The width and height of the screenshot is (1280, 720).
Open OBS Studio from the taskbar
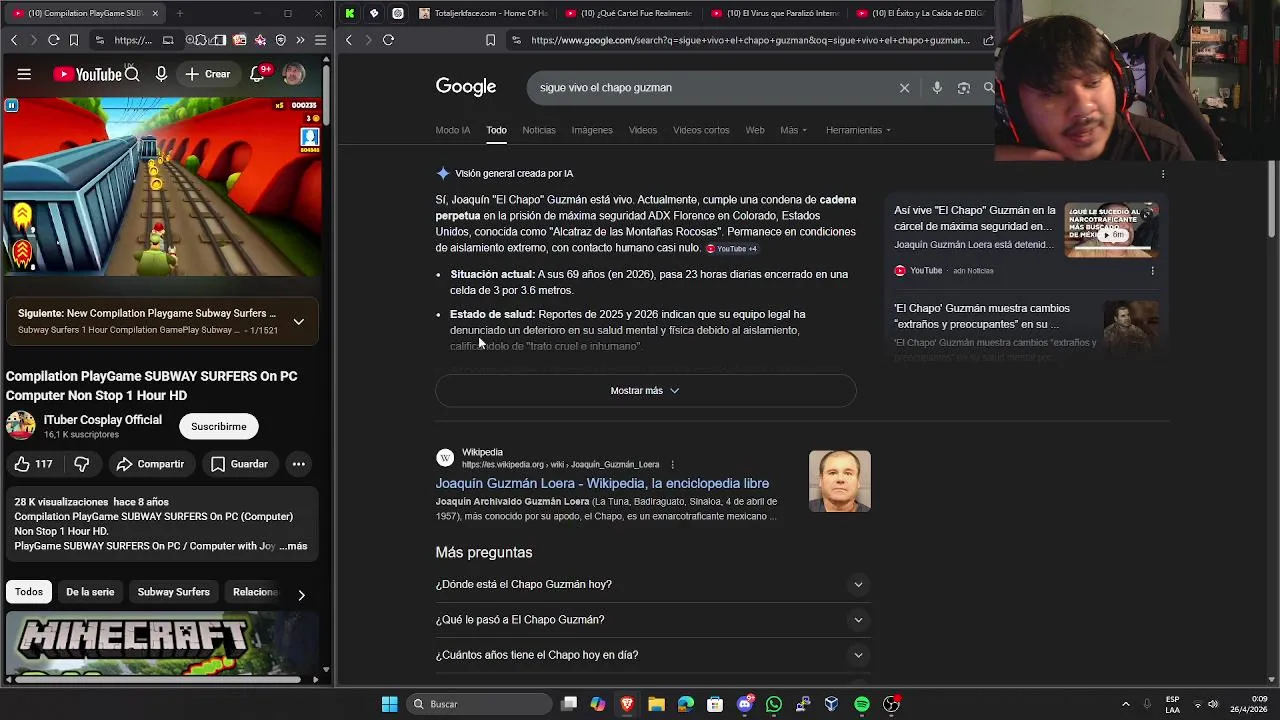[891, 704]
